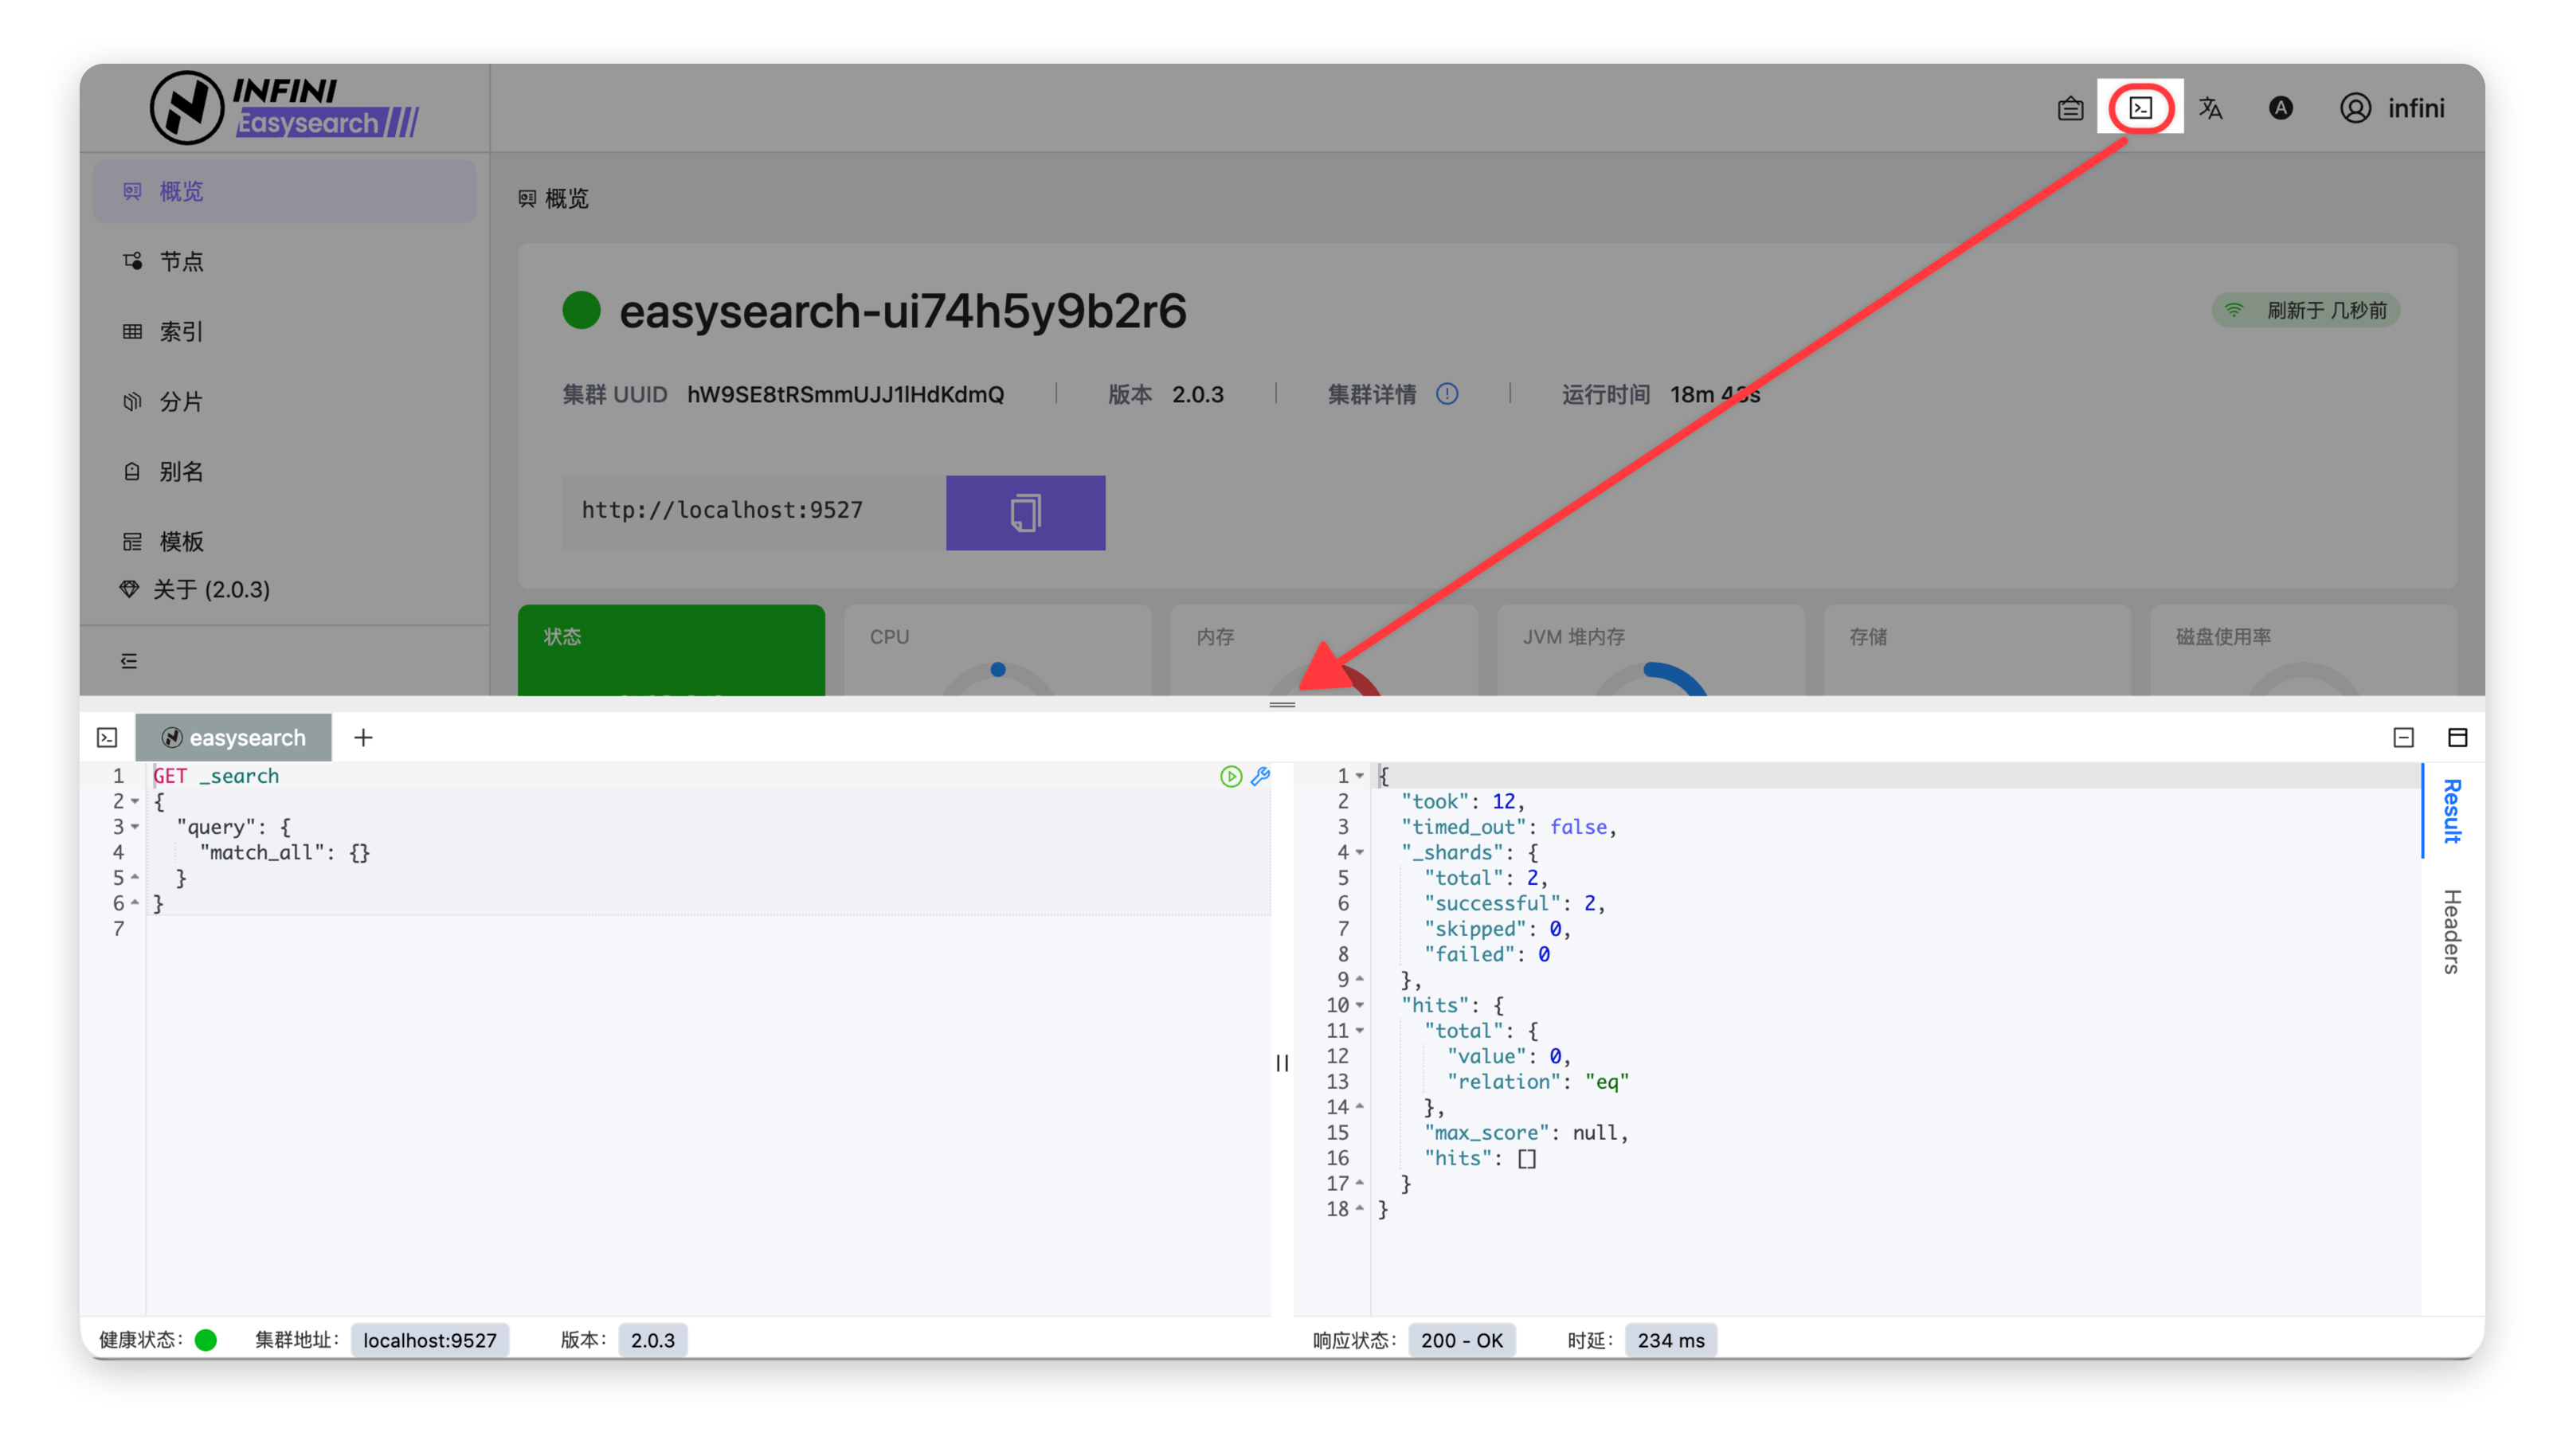Viewport: 2565px width, 1456px height.
Task: Open the dev console terminal icon
Action: (x=2140, y=108)
